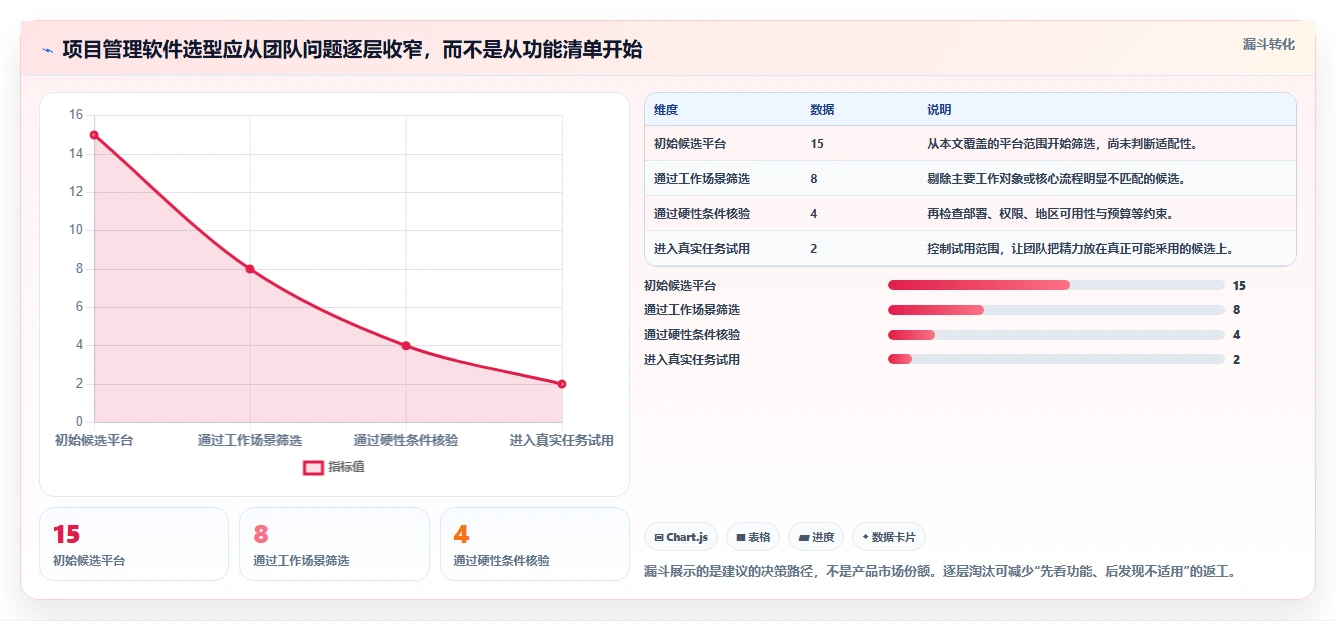Click the chart data point for 进入真实任务试用
Screen dimensions: 1336x621
pyautogui.click(x=562, y=384)
